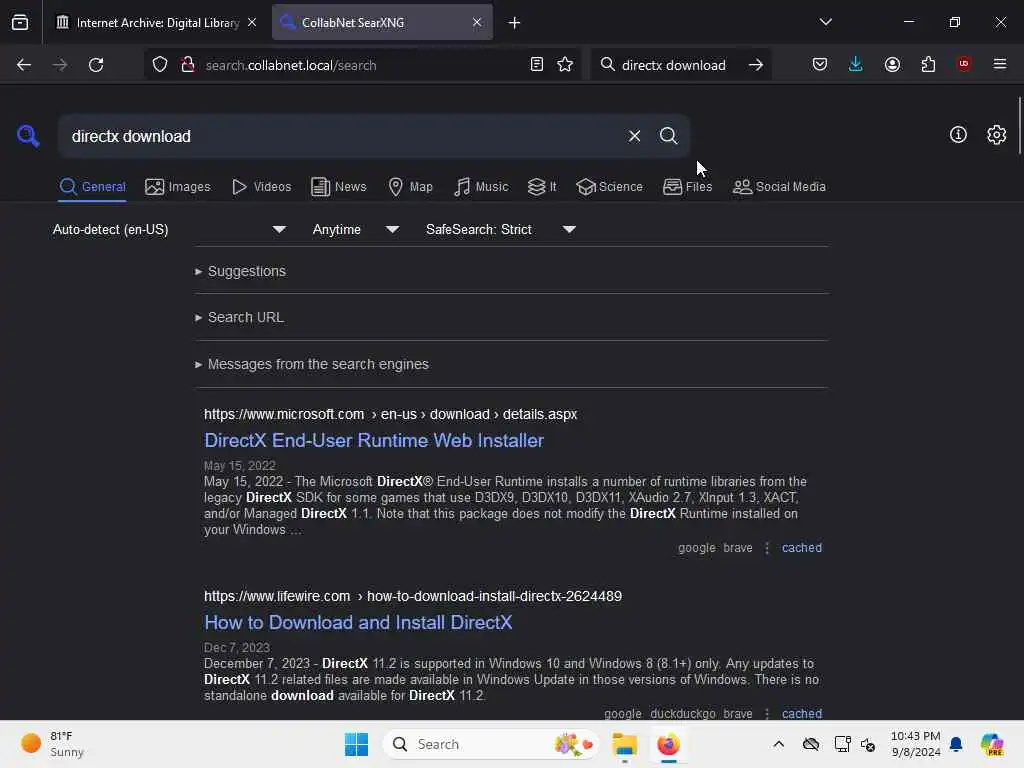Submit search with the magnifier button

click(x=668, y=136)
